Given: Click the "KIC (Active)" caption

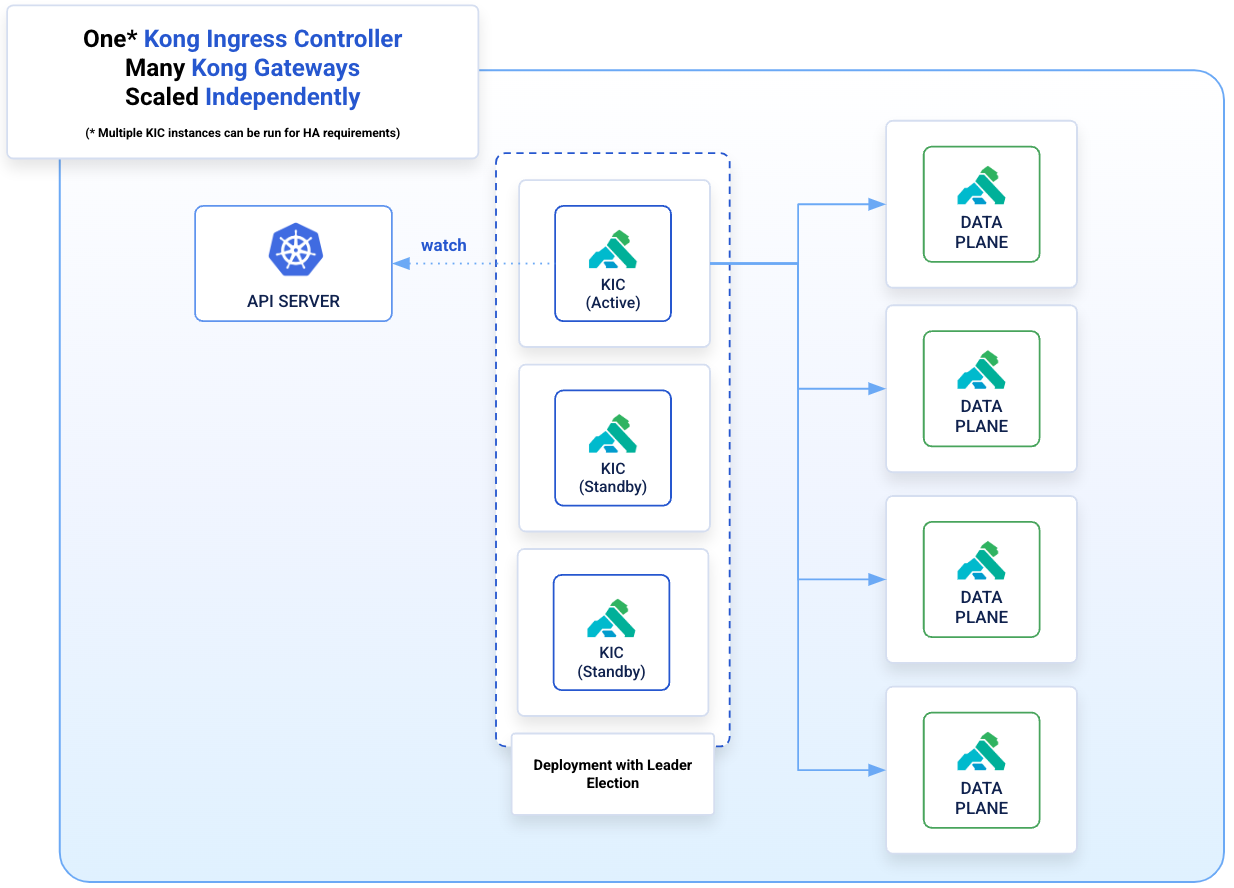Looking at the screenshot, I should [613, 293].
